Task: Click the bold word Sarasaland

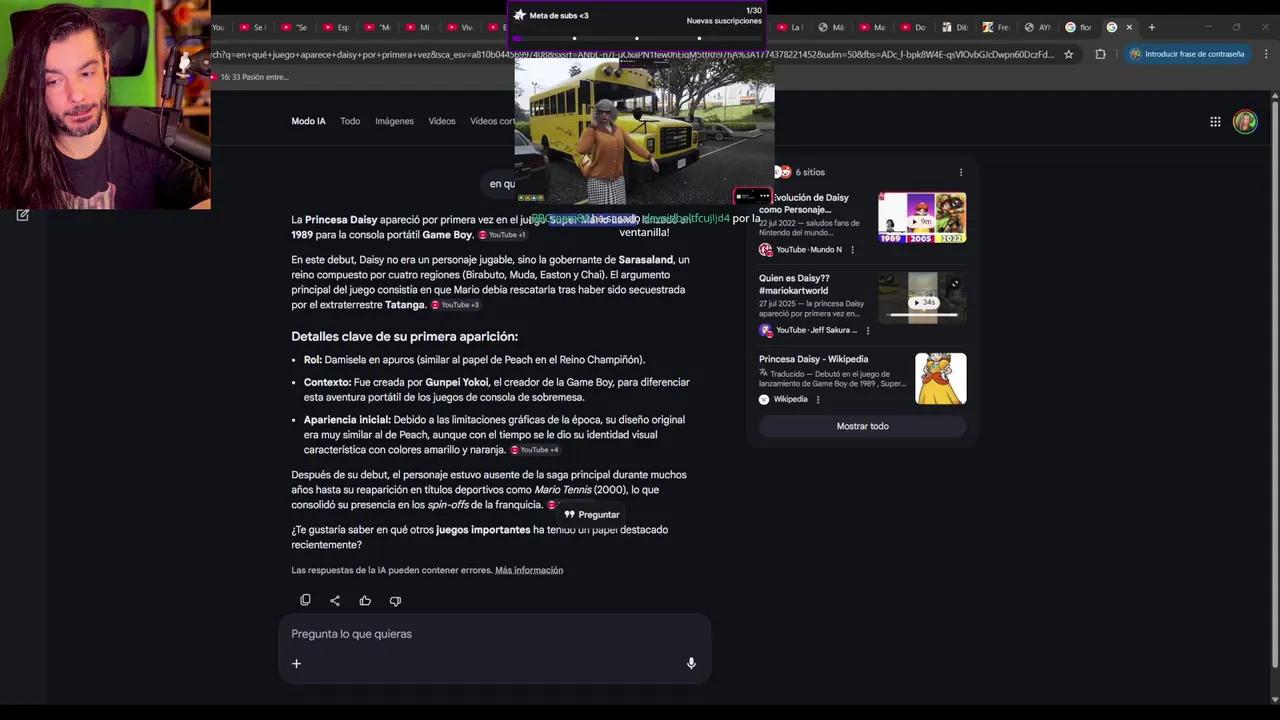Action: (646, 260)
